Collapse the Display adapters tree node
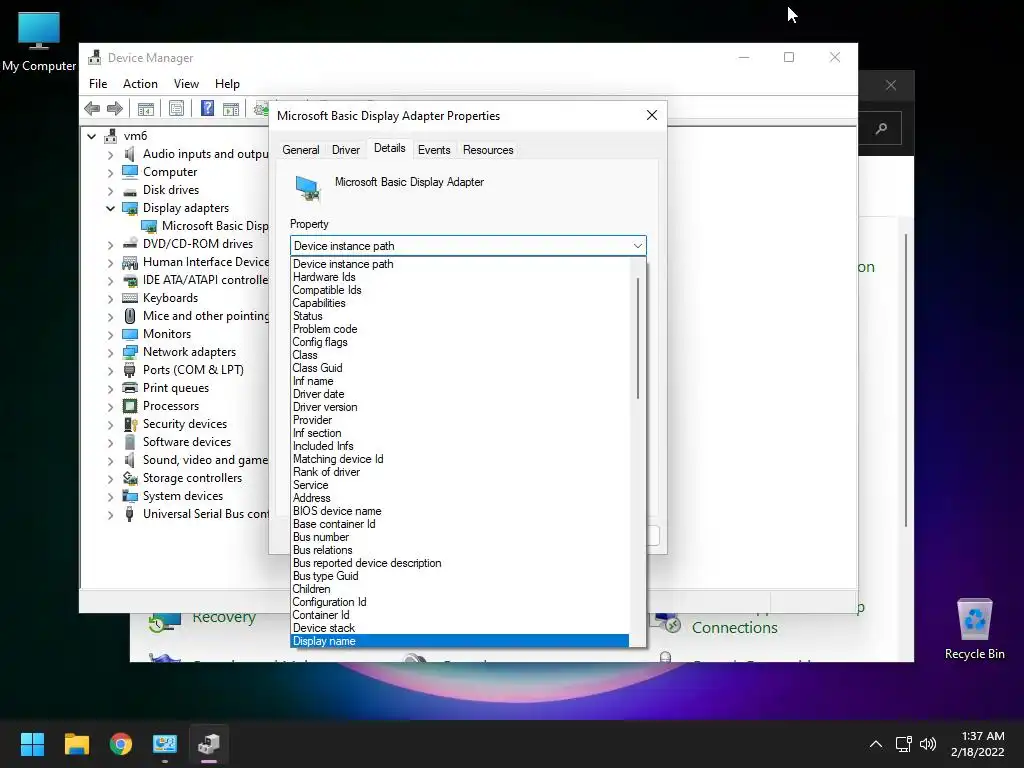1024x768 pixels. point(110,208)
